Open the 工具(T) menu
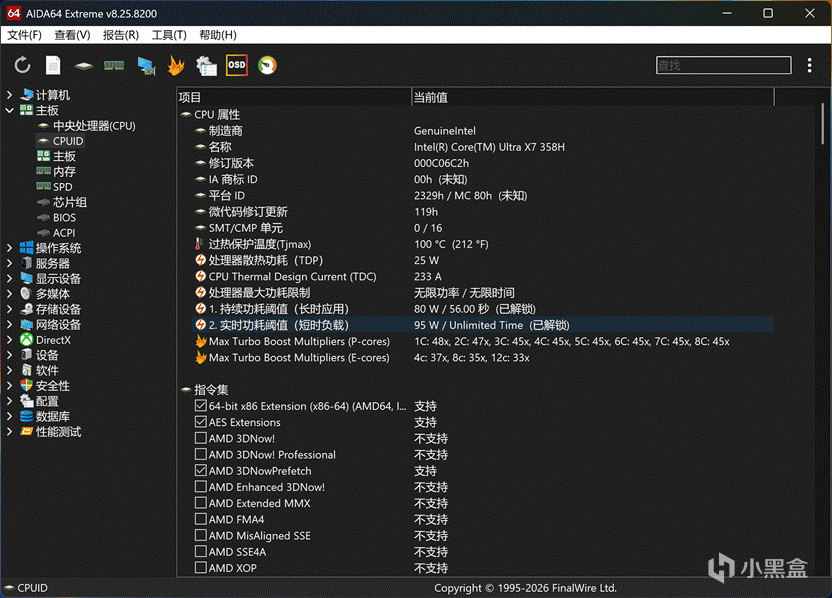This screenshot has height=598, width=832. tap(169, 35)
